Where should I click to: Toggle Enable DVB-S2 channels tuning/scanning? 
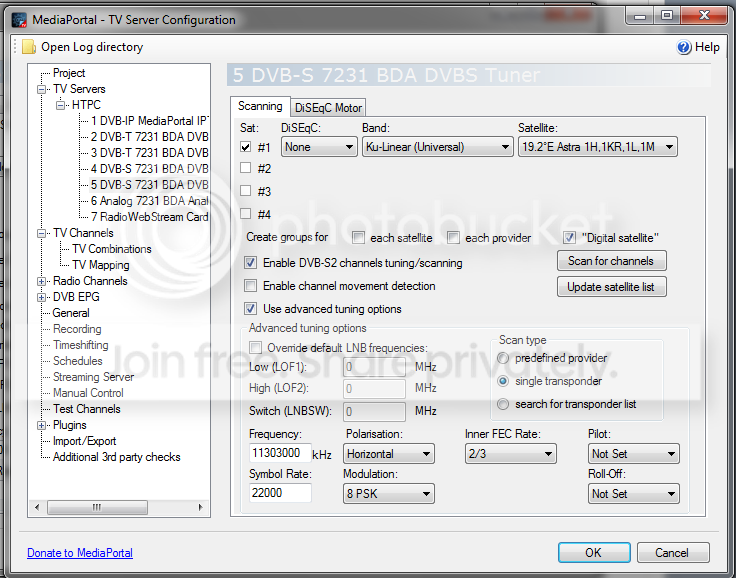point(250,263)
